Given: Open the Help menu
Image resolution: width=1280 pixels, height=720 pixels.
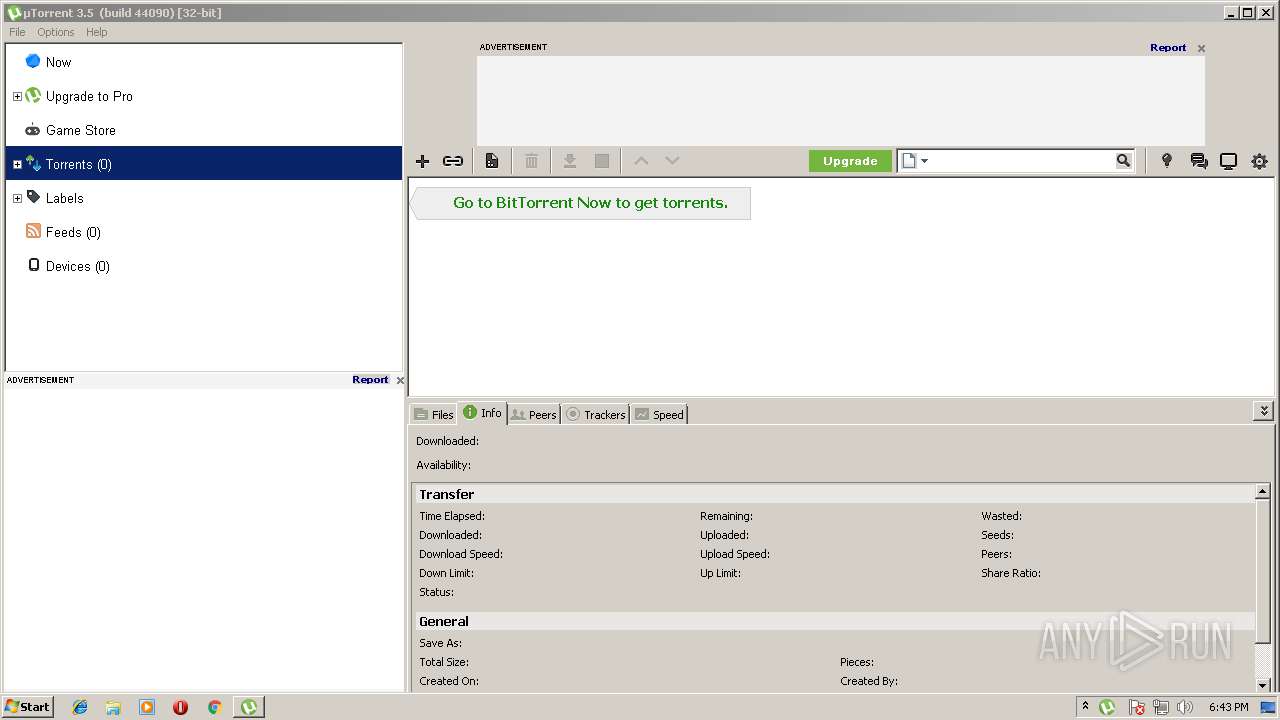Looking at the screenshot, I should pyautogui.click(x=96, y=32).
